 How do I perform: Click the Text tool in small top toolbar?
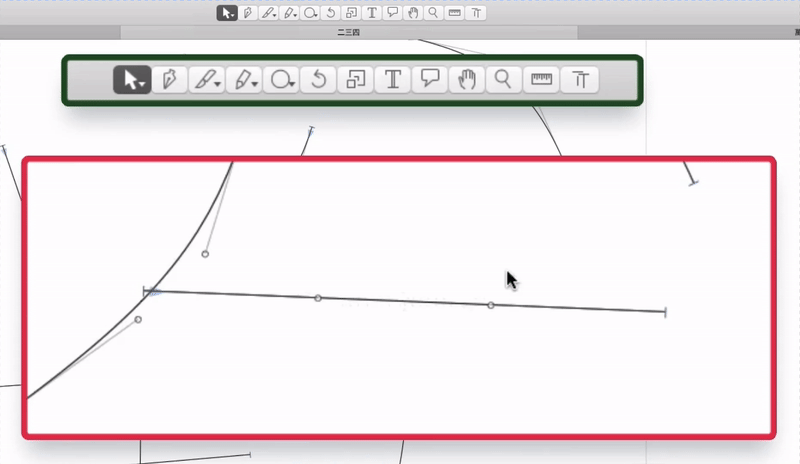(372, 13)
